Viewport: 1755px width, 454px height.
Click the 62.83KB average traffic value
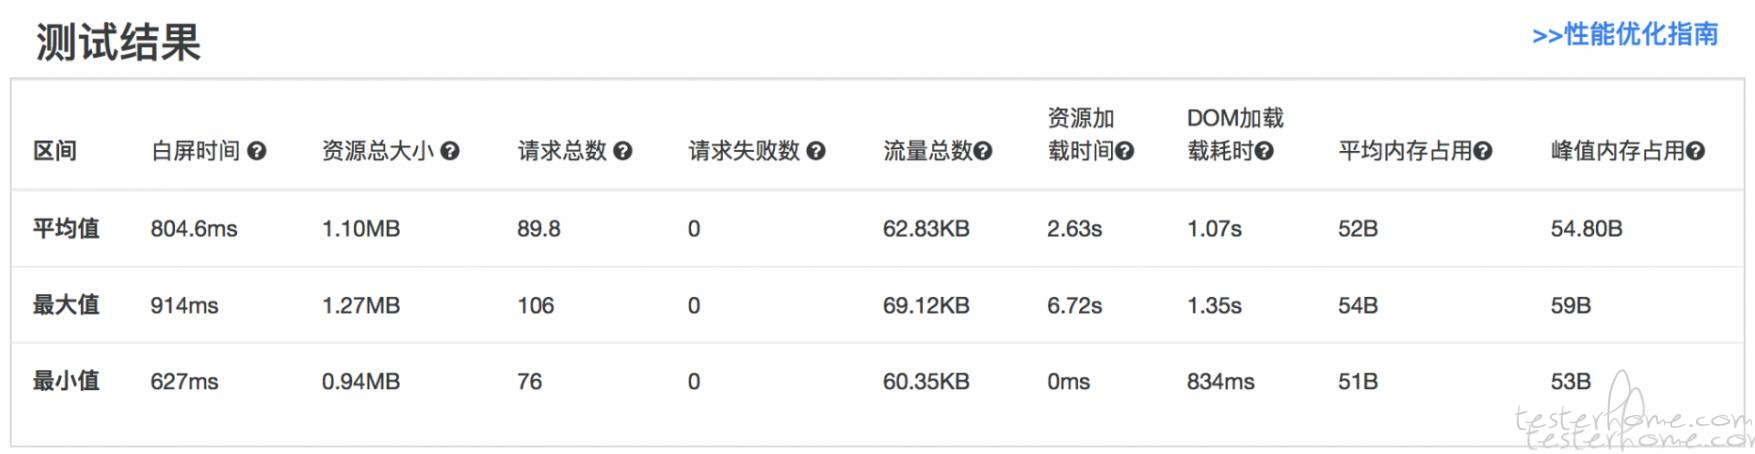926,229
